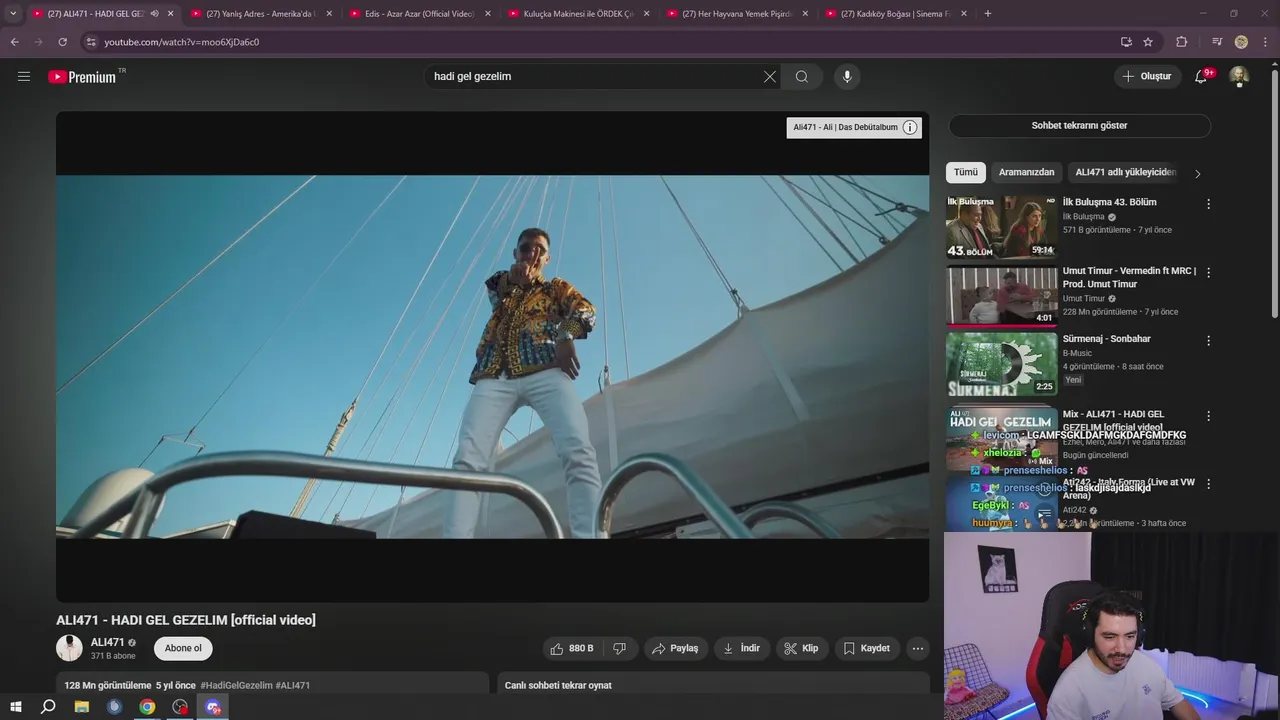Dislike the video
Screen dimensions: 1280x720
click(x=619, y=648)
